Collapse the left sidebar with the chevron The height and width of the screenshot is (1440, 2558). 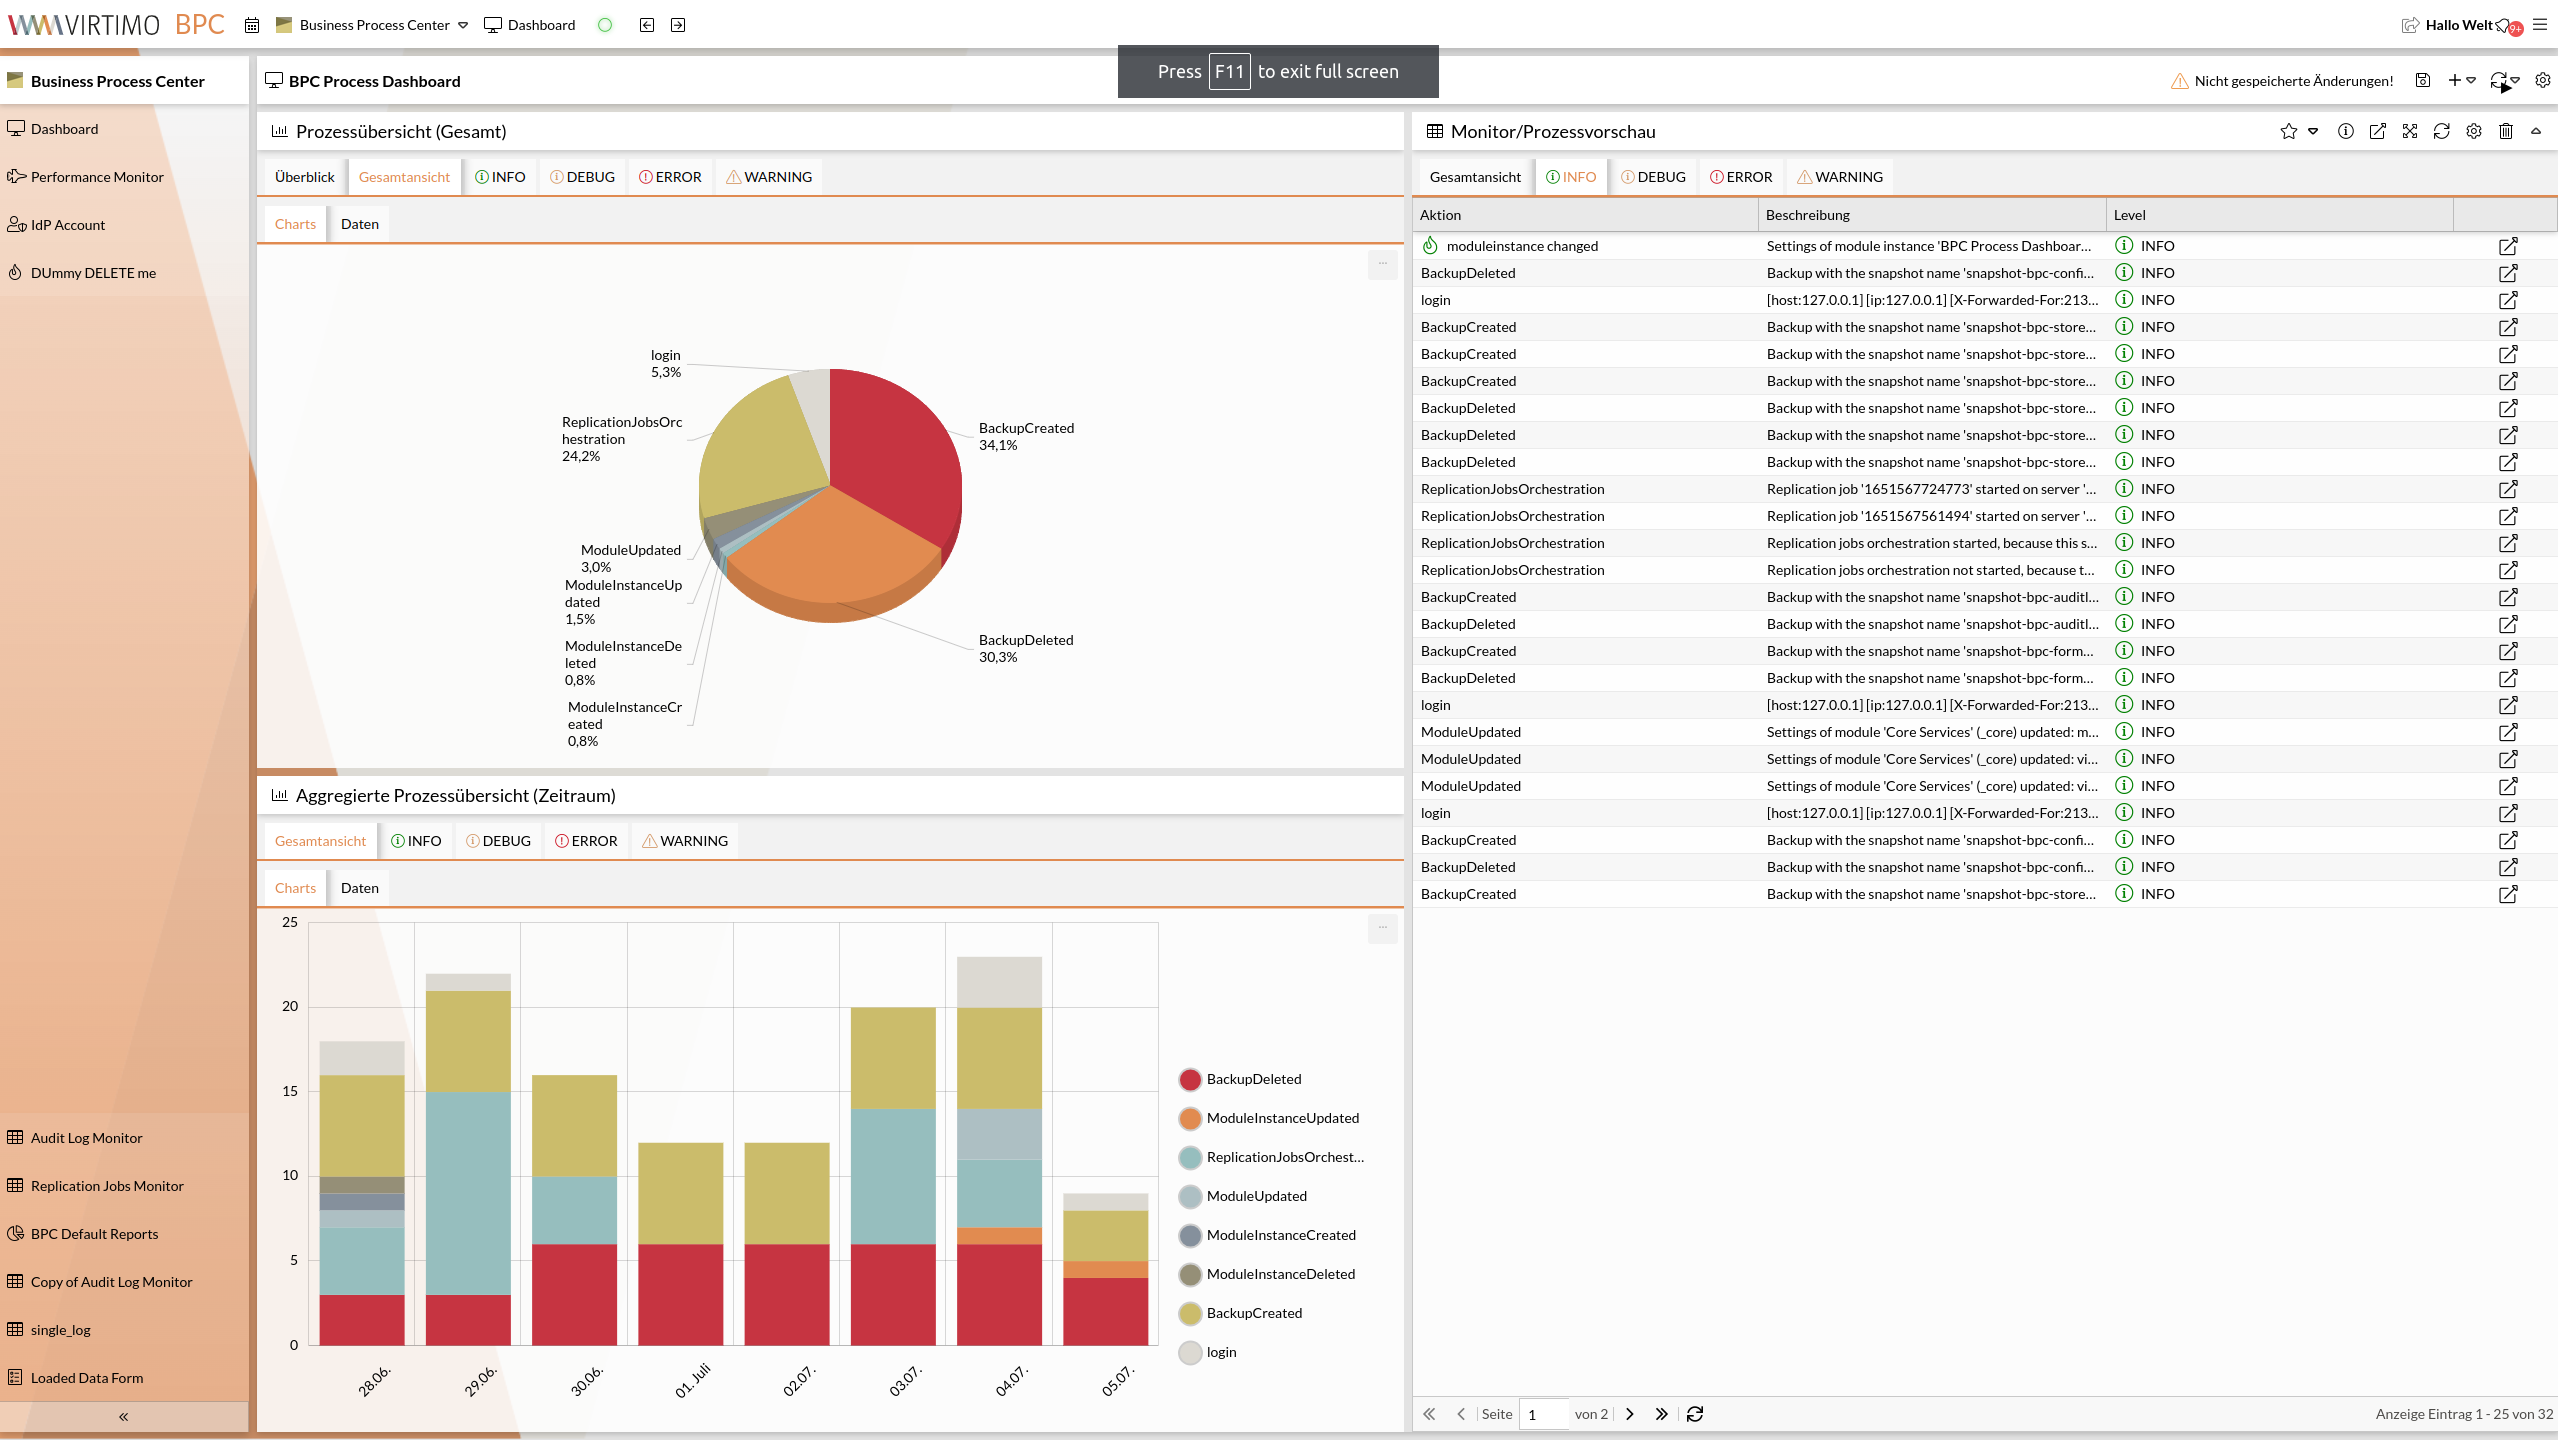122,1415
